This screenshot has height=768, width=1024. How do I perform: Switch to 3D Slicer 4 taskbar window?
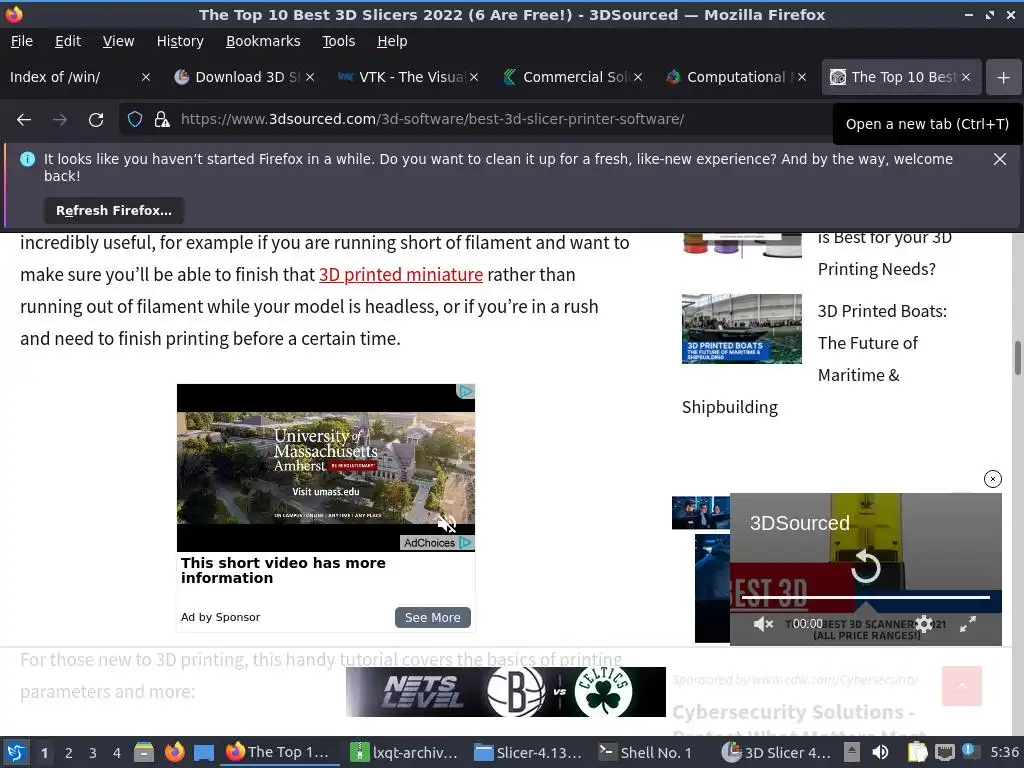tap(776, 752)
